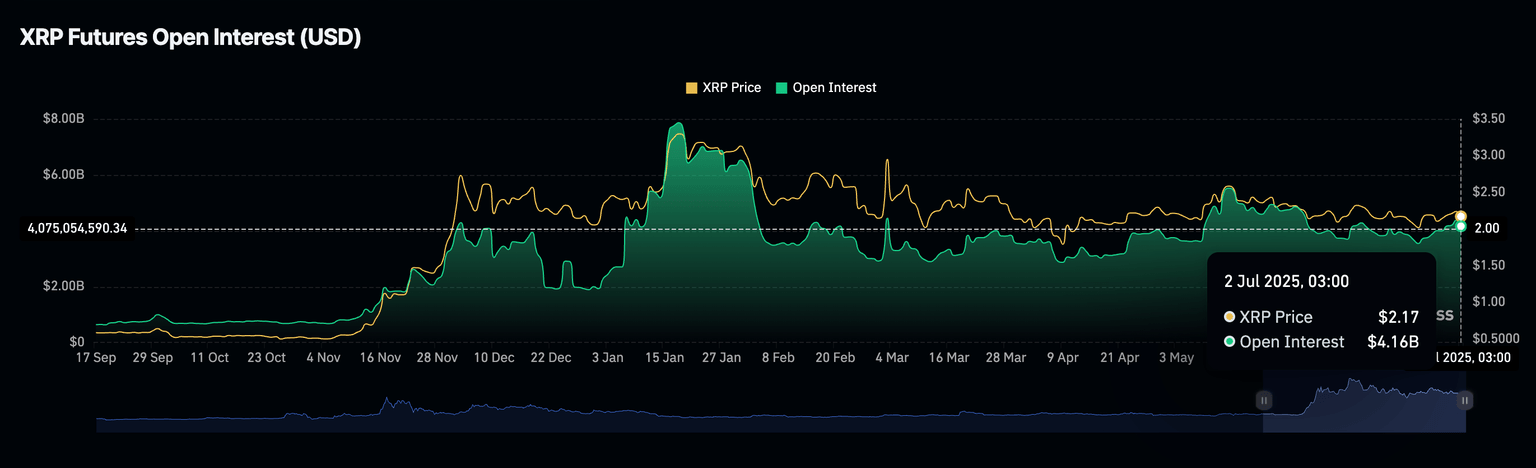Toggle the Open Interest series legend label

(x=834, y=88)
